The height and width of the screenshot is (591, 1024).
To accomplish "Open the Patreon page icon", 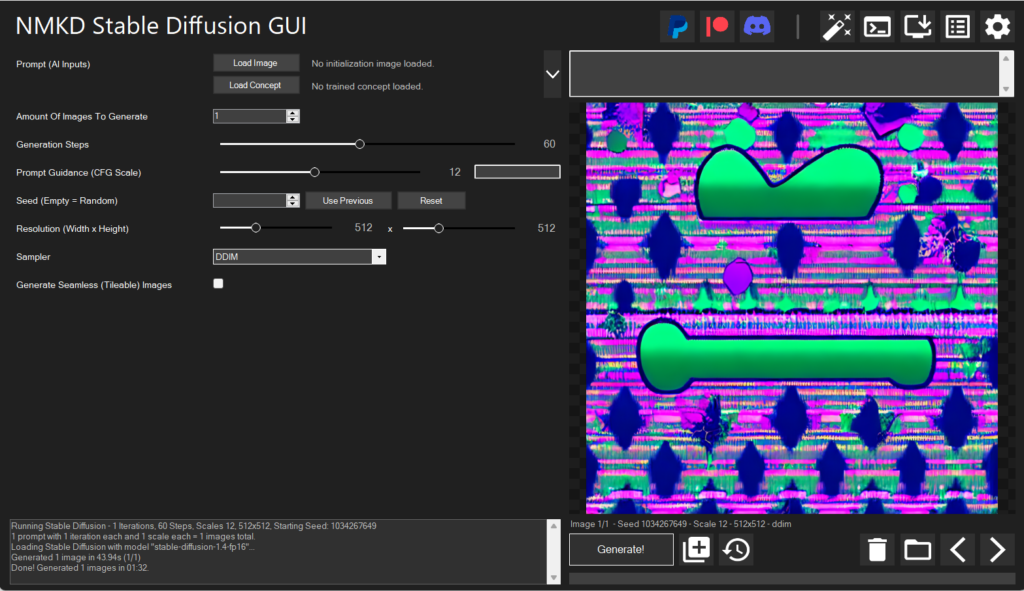I will pos(717,27).
